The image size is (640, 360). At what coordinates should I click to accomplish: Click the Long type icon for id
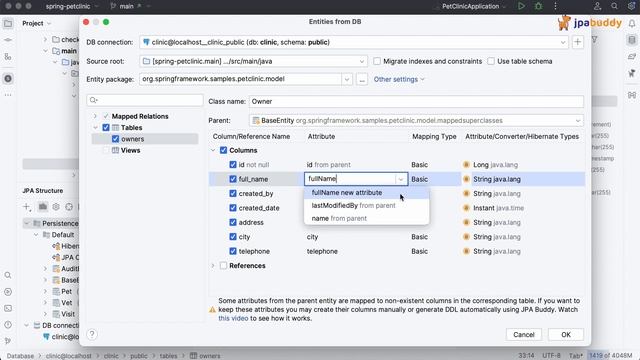[x=466, y=164]
